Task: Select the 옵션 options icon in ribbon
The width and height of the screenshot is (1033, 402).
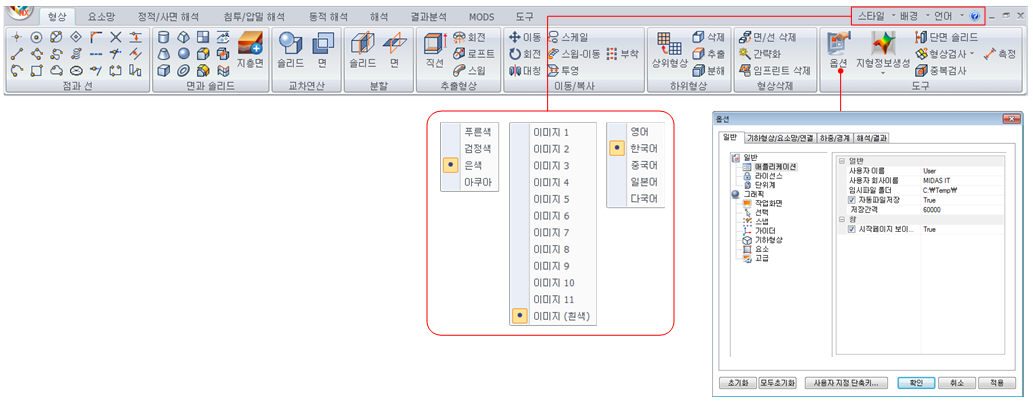Action: [x=837, y=51]
